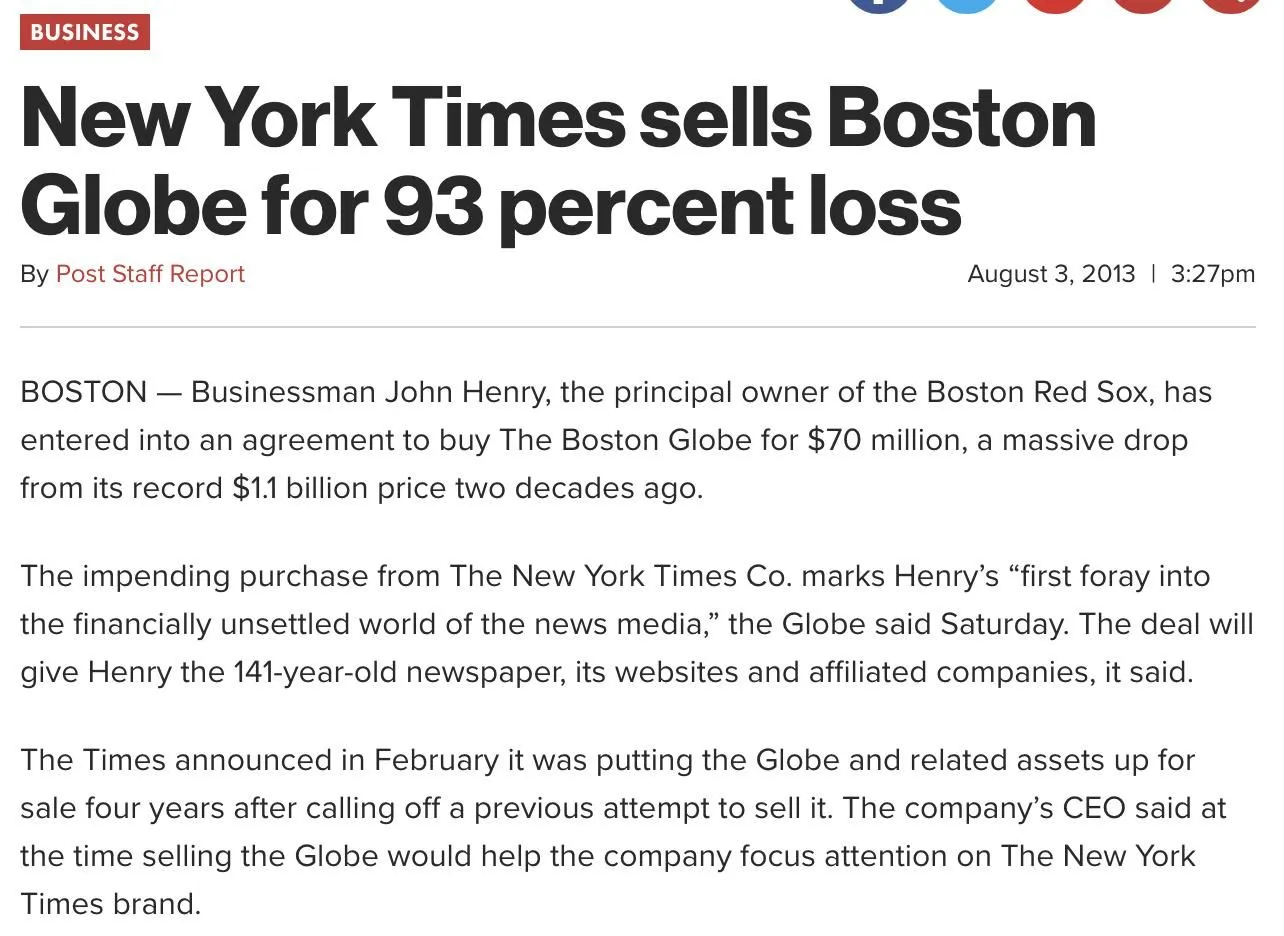Click the word "February" in the third paragraph
The height and width of the screenshot is (936, 1284).
(x=436, y=760)
